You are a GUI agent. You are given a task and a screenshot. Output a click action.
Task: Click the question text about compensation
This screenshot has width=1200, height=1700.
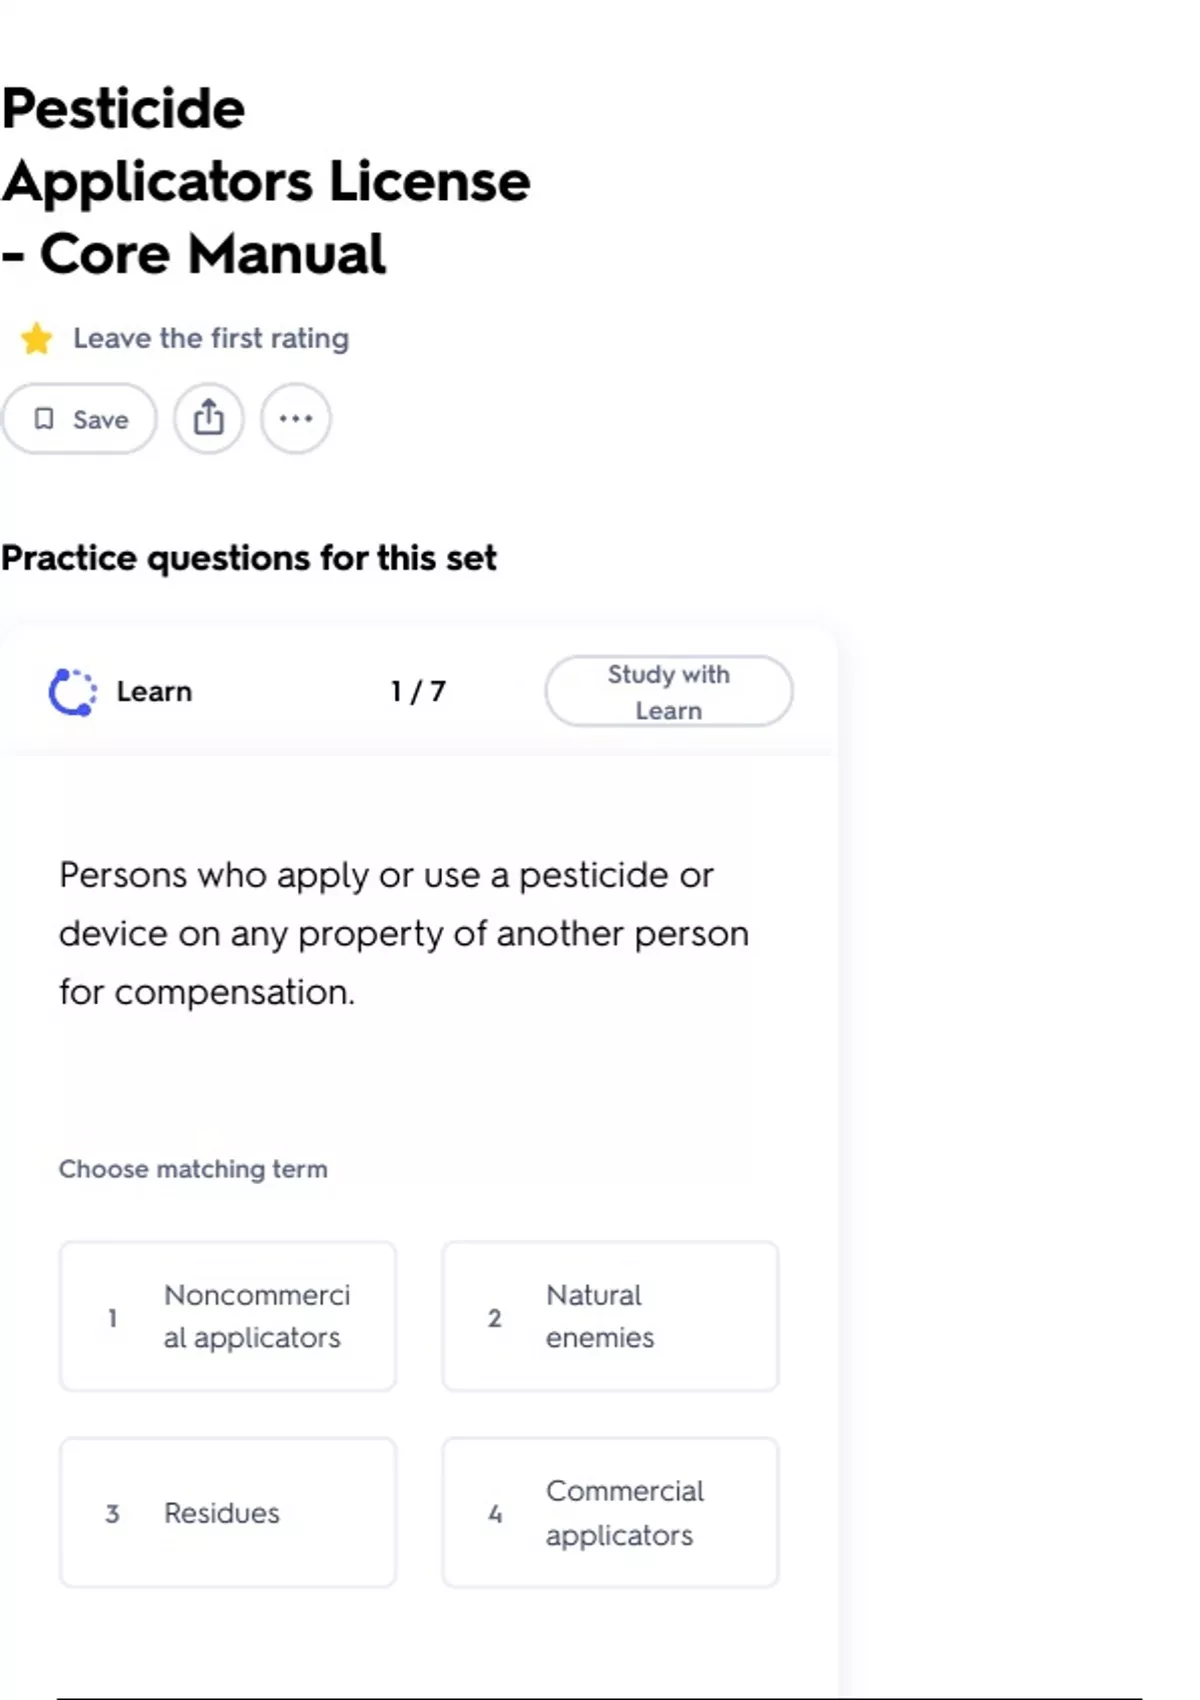click(x=404, y=933)
